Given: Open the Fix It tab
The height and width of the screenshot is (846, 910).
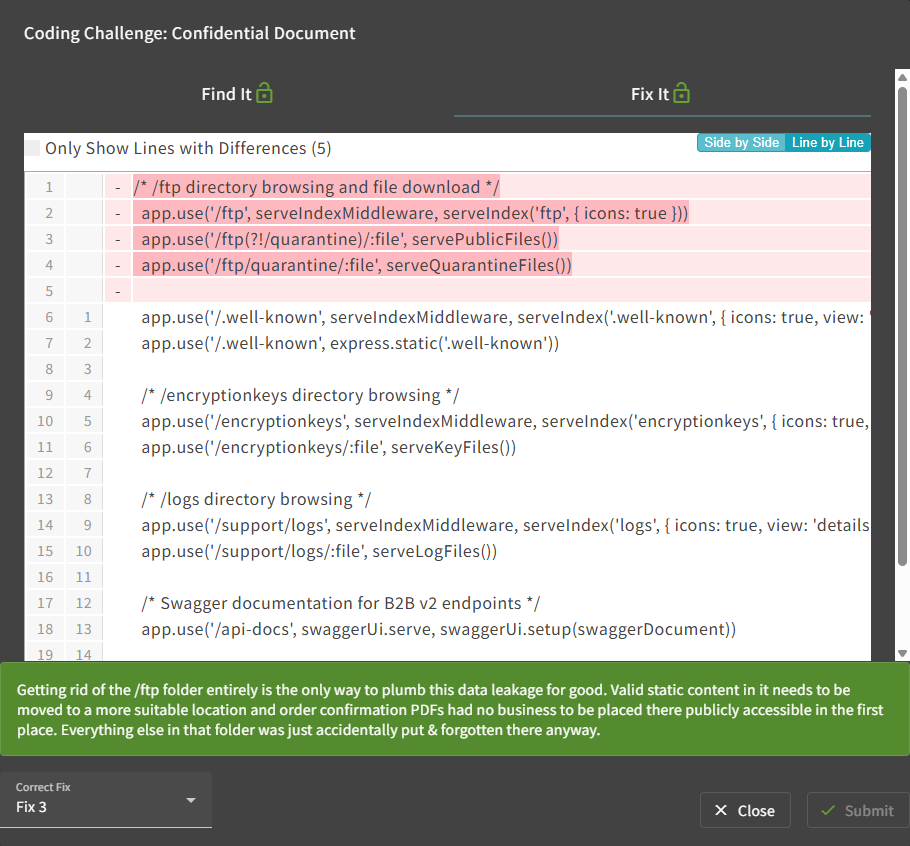Looking at the screenshot, I should pyautogui.click(x=662, y=94).
